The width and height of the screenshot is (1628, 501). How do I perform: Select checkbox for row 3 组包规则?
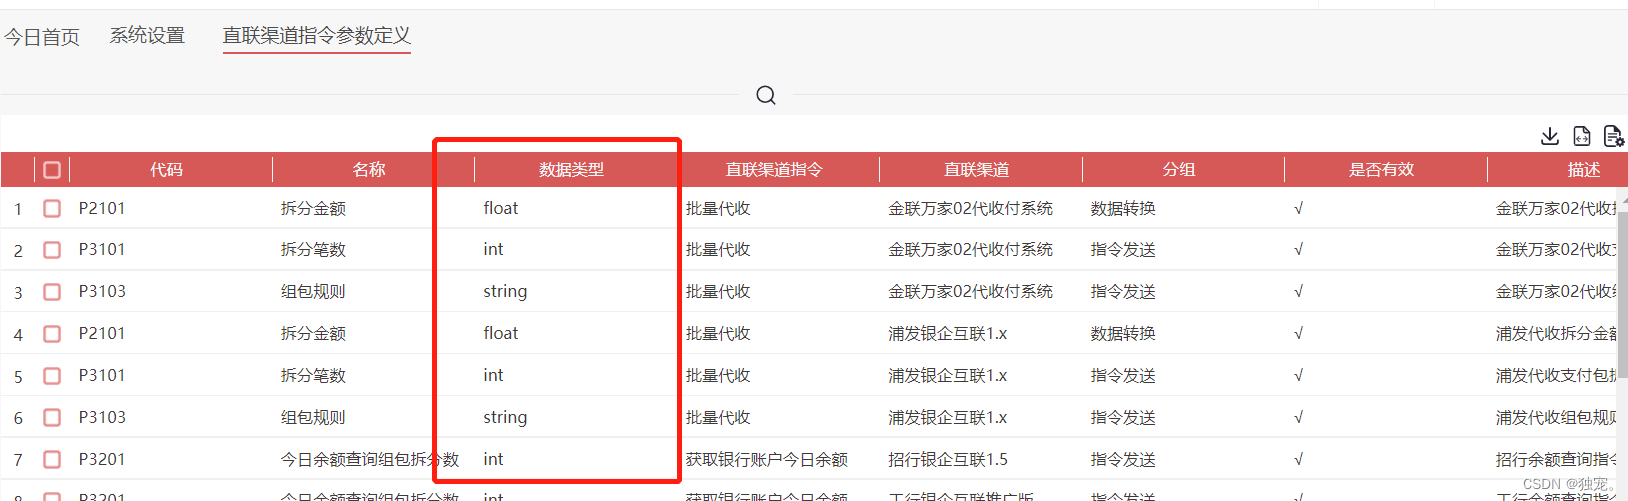52,292
